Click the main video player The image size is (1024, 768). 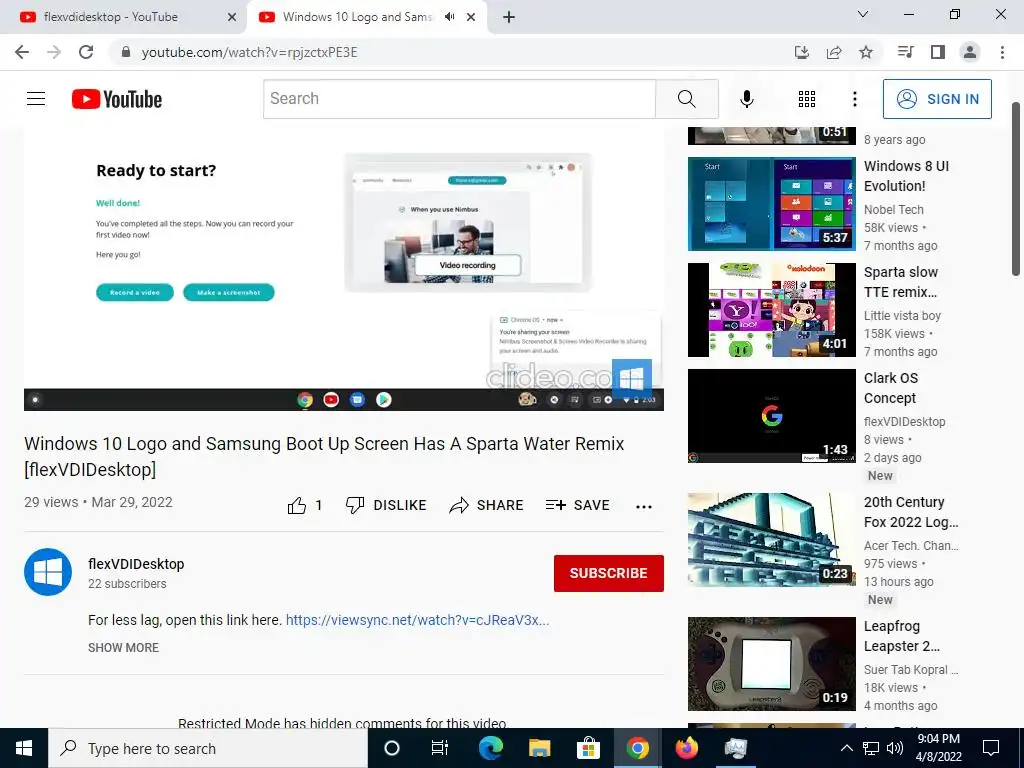(x=344, y=268)
